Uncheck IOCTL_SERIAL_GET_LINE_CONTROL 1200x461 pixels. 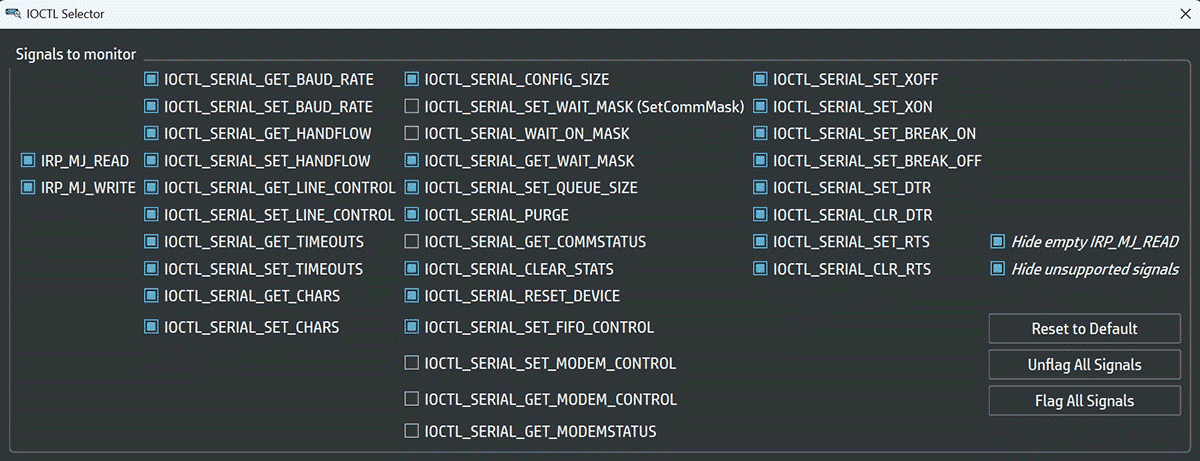[152, 187]
